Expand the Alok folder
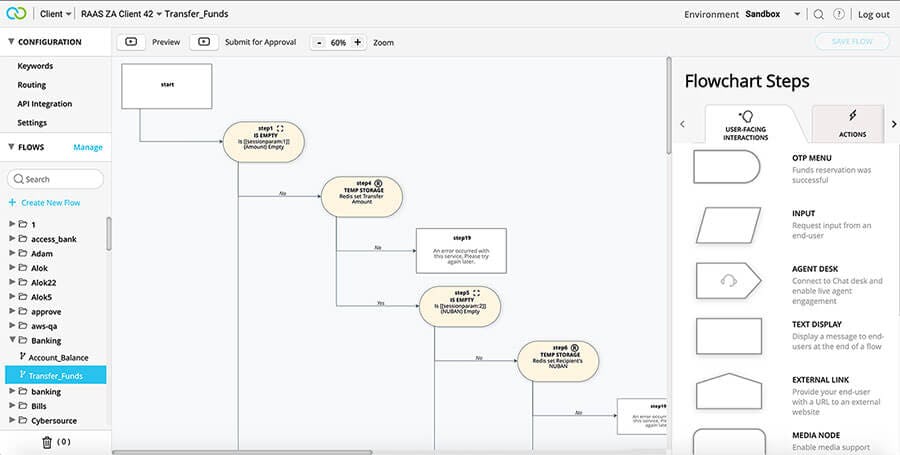This screenshot has height=455, width=900. 11,267
